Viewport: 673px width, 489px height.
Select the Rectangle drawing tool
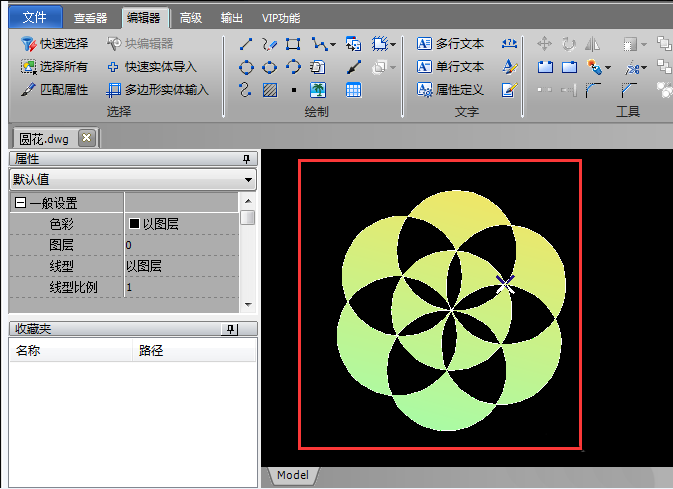[293, 44]
